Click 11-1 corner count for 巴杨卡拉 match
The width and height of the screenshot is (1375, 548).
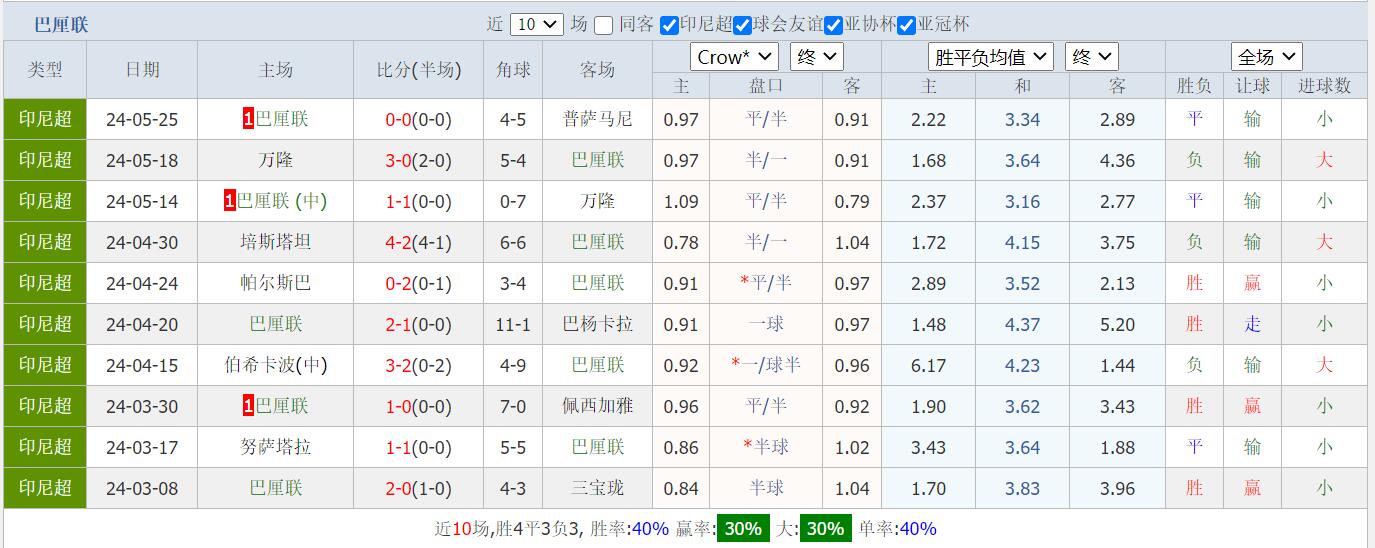point(512,324)
